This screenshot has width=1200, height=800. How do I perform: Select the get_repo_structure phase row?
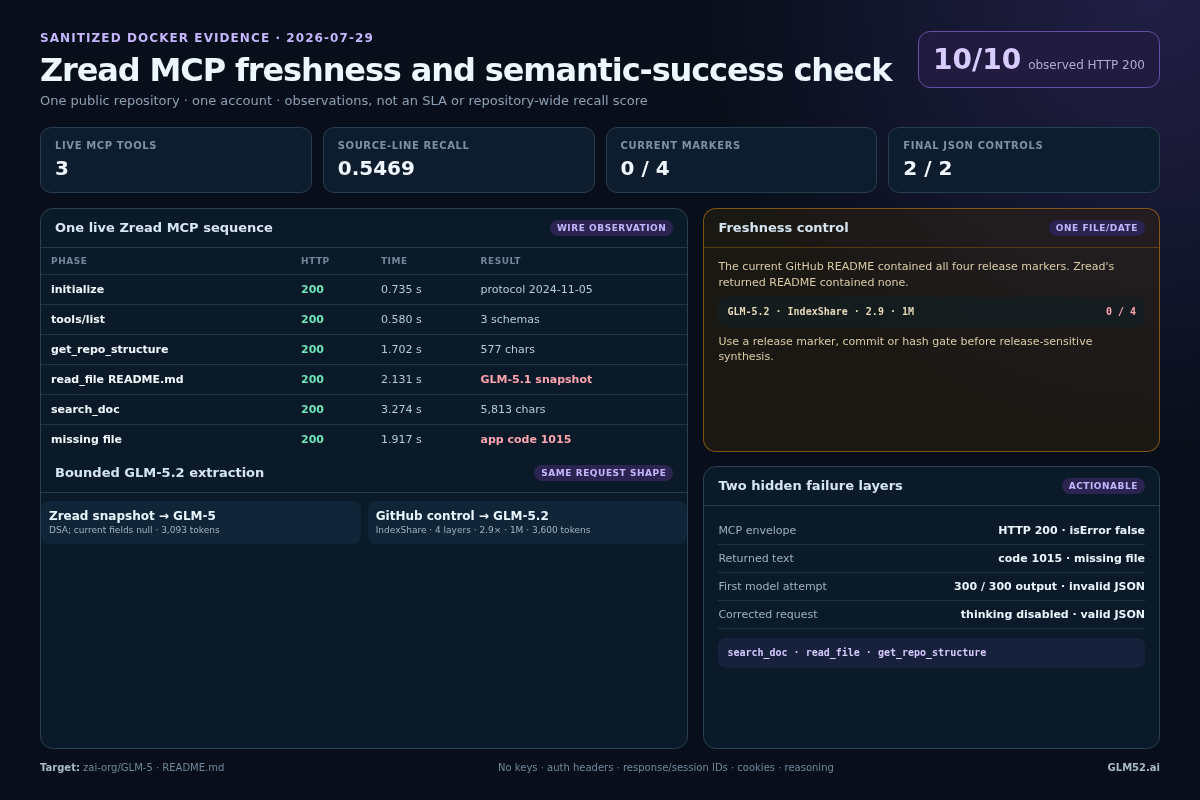tap(364, 350)
